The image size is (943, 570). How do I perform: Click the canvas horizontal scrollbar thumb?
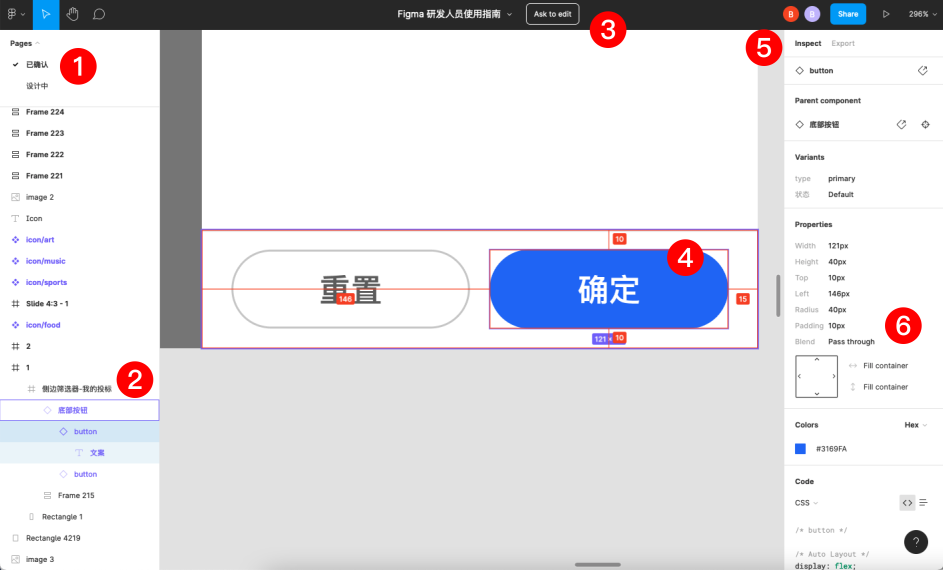(x=598, y=565)
